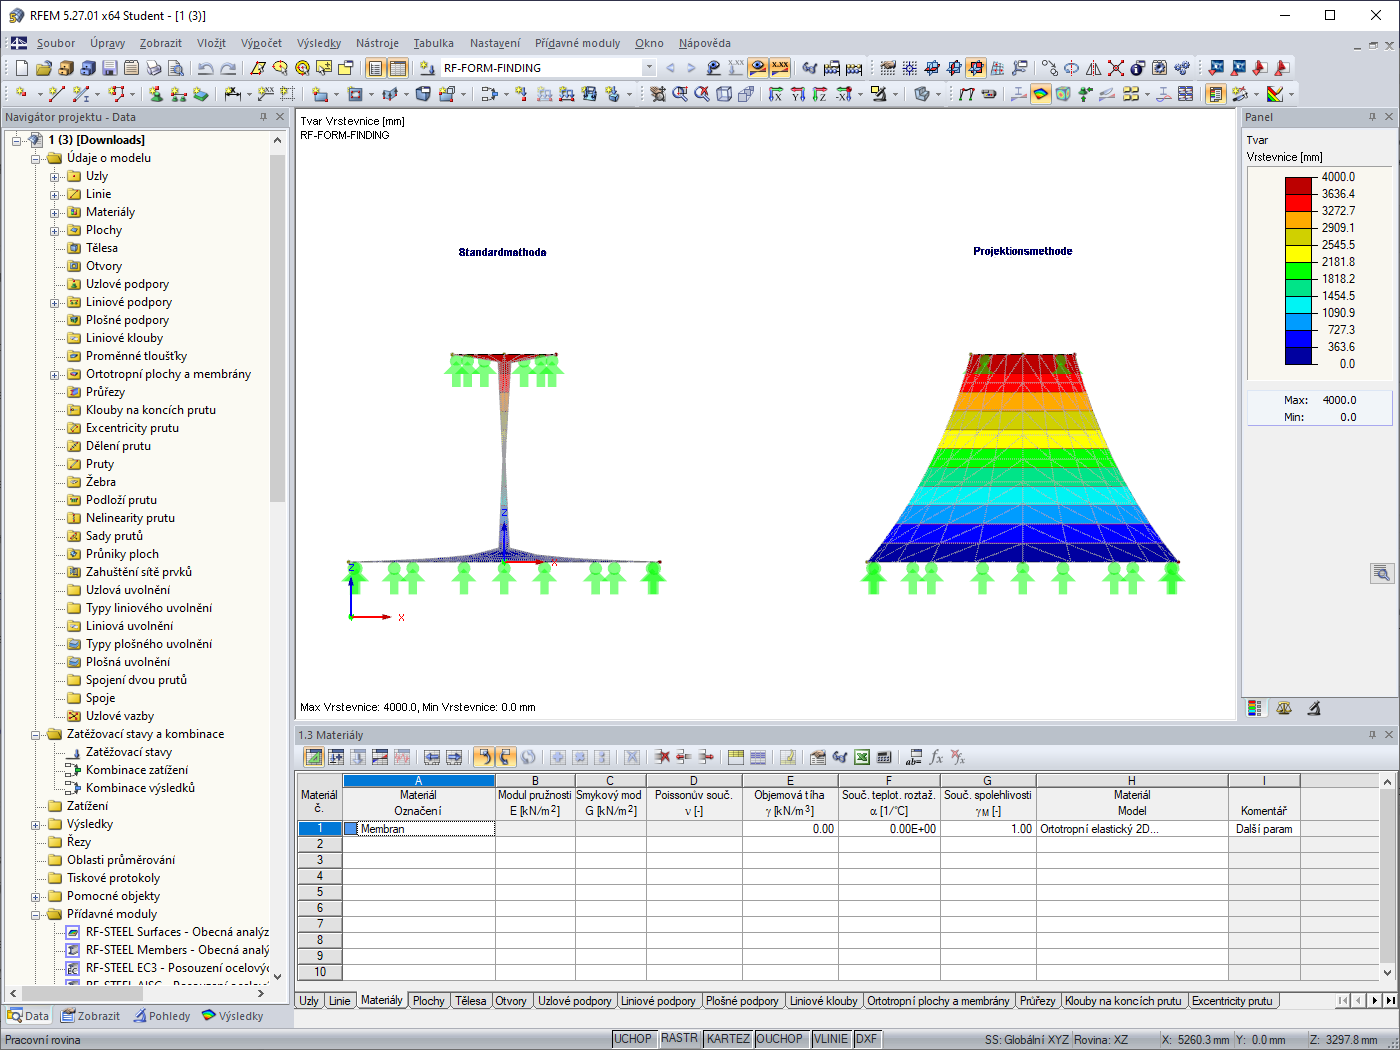Export the materials table to Excel

click(861, 757)
